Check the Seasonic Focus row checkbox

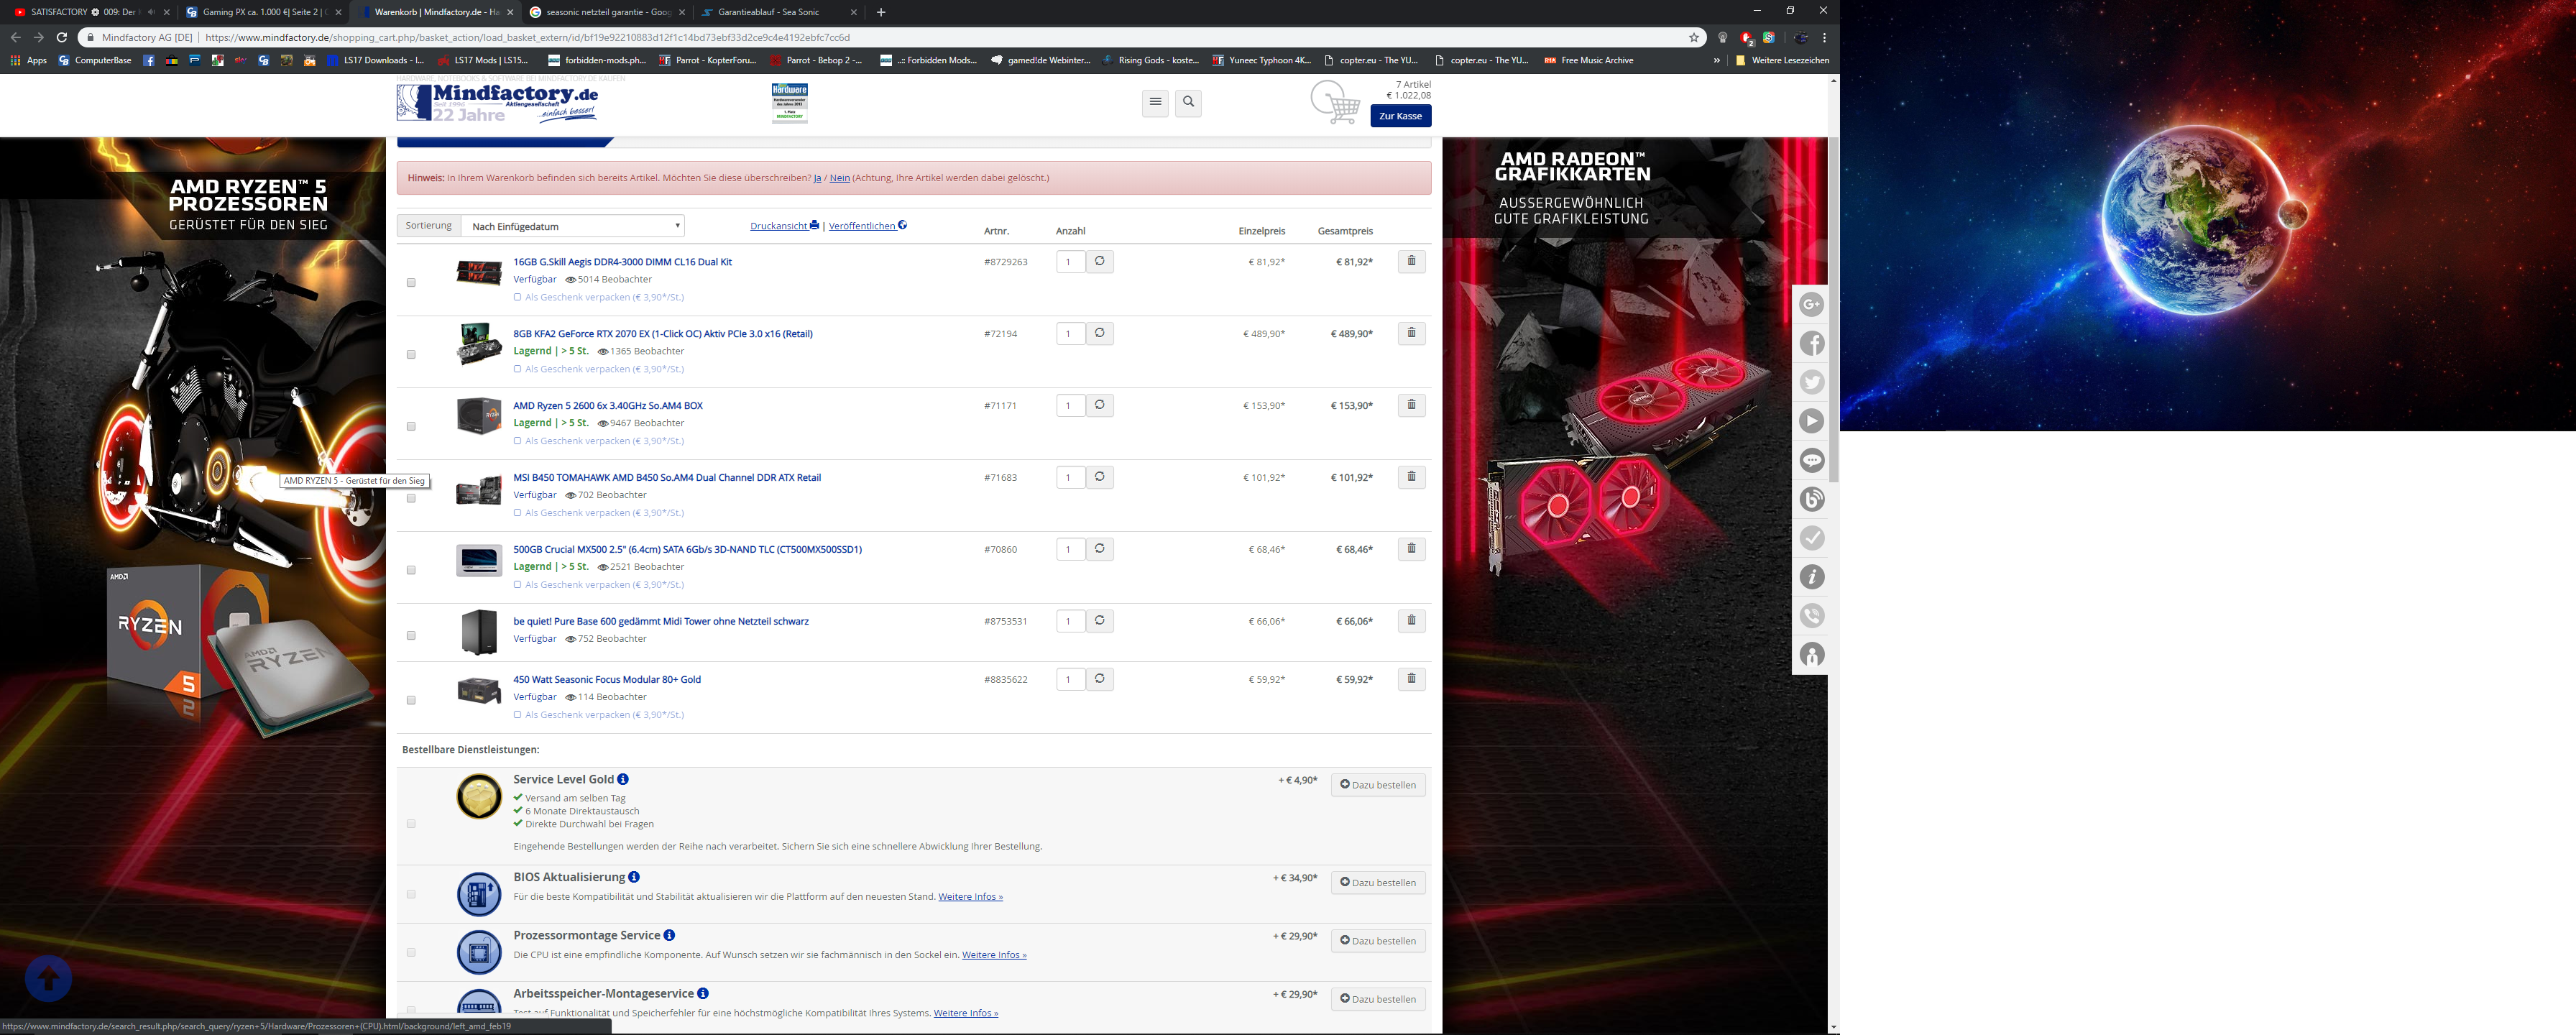(x=411, y=700)
